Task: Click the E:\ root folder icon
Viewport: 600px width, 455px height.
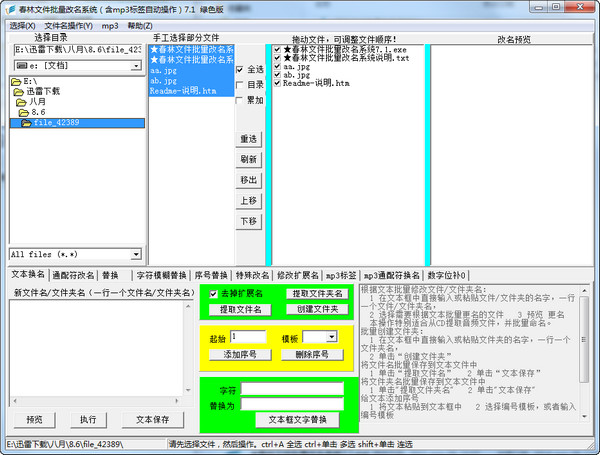Action: pos(16,81)
